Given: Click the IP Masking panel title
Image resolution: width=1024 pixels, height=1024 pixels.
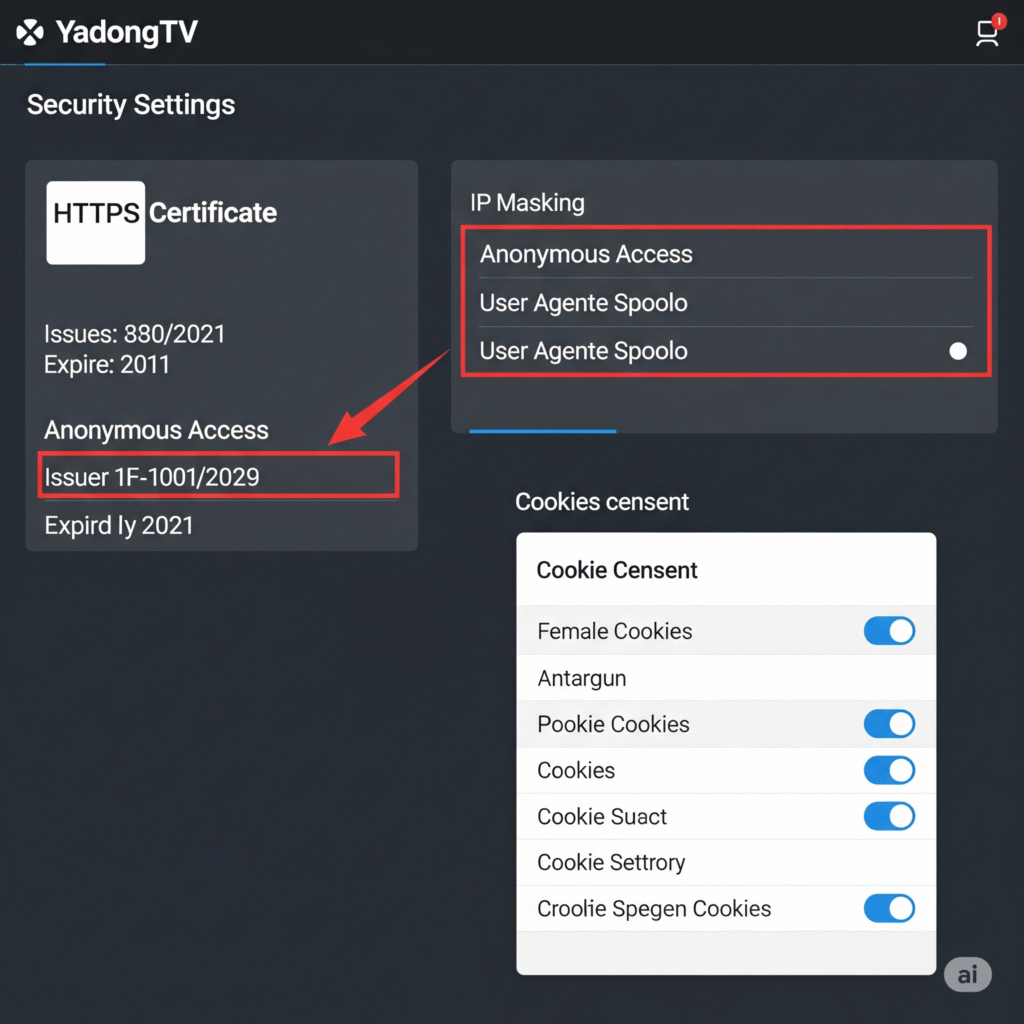Looking at the screenshot, I should (527, 203).
